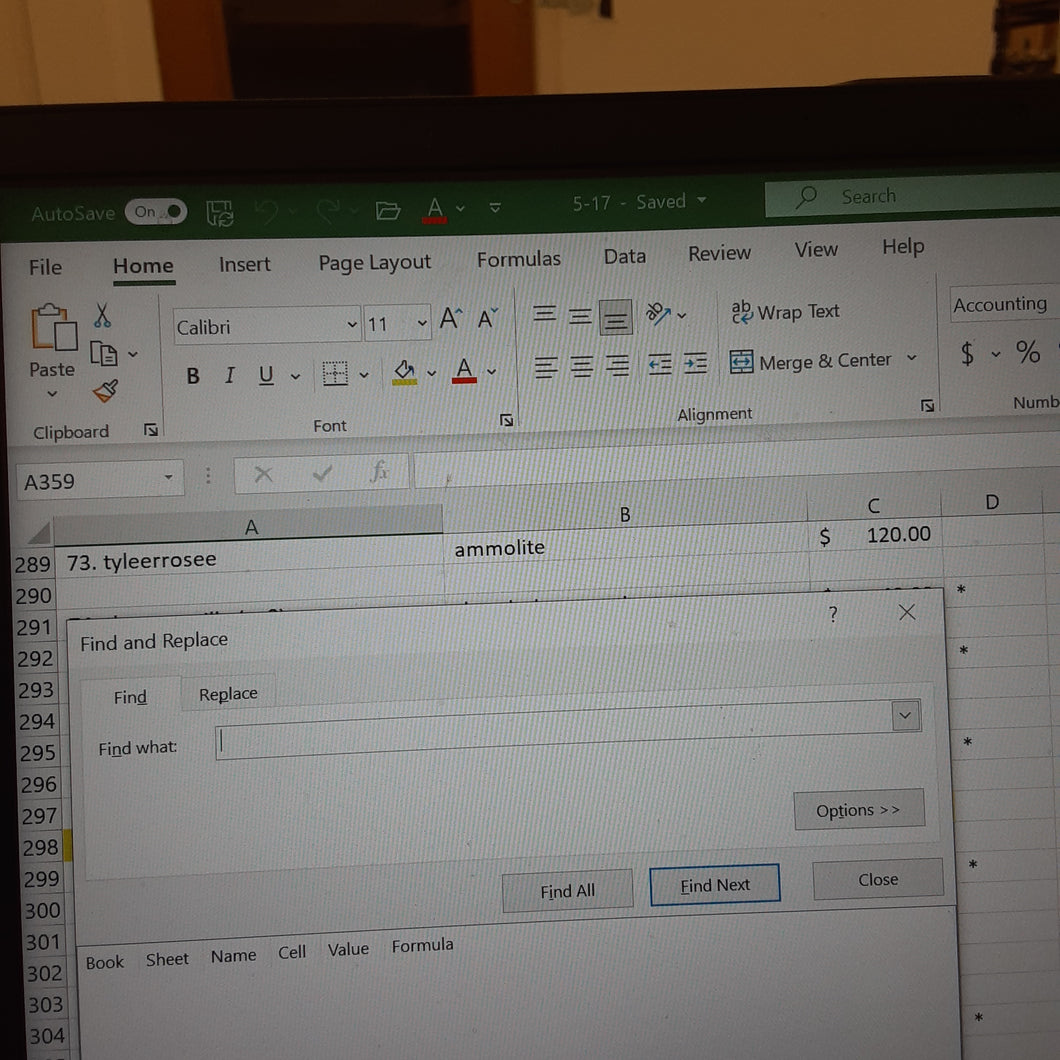Open the Merge & Center dropdown arrow
1060x1060 pixels.
[x=911, y=357]
